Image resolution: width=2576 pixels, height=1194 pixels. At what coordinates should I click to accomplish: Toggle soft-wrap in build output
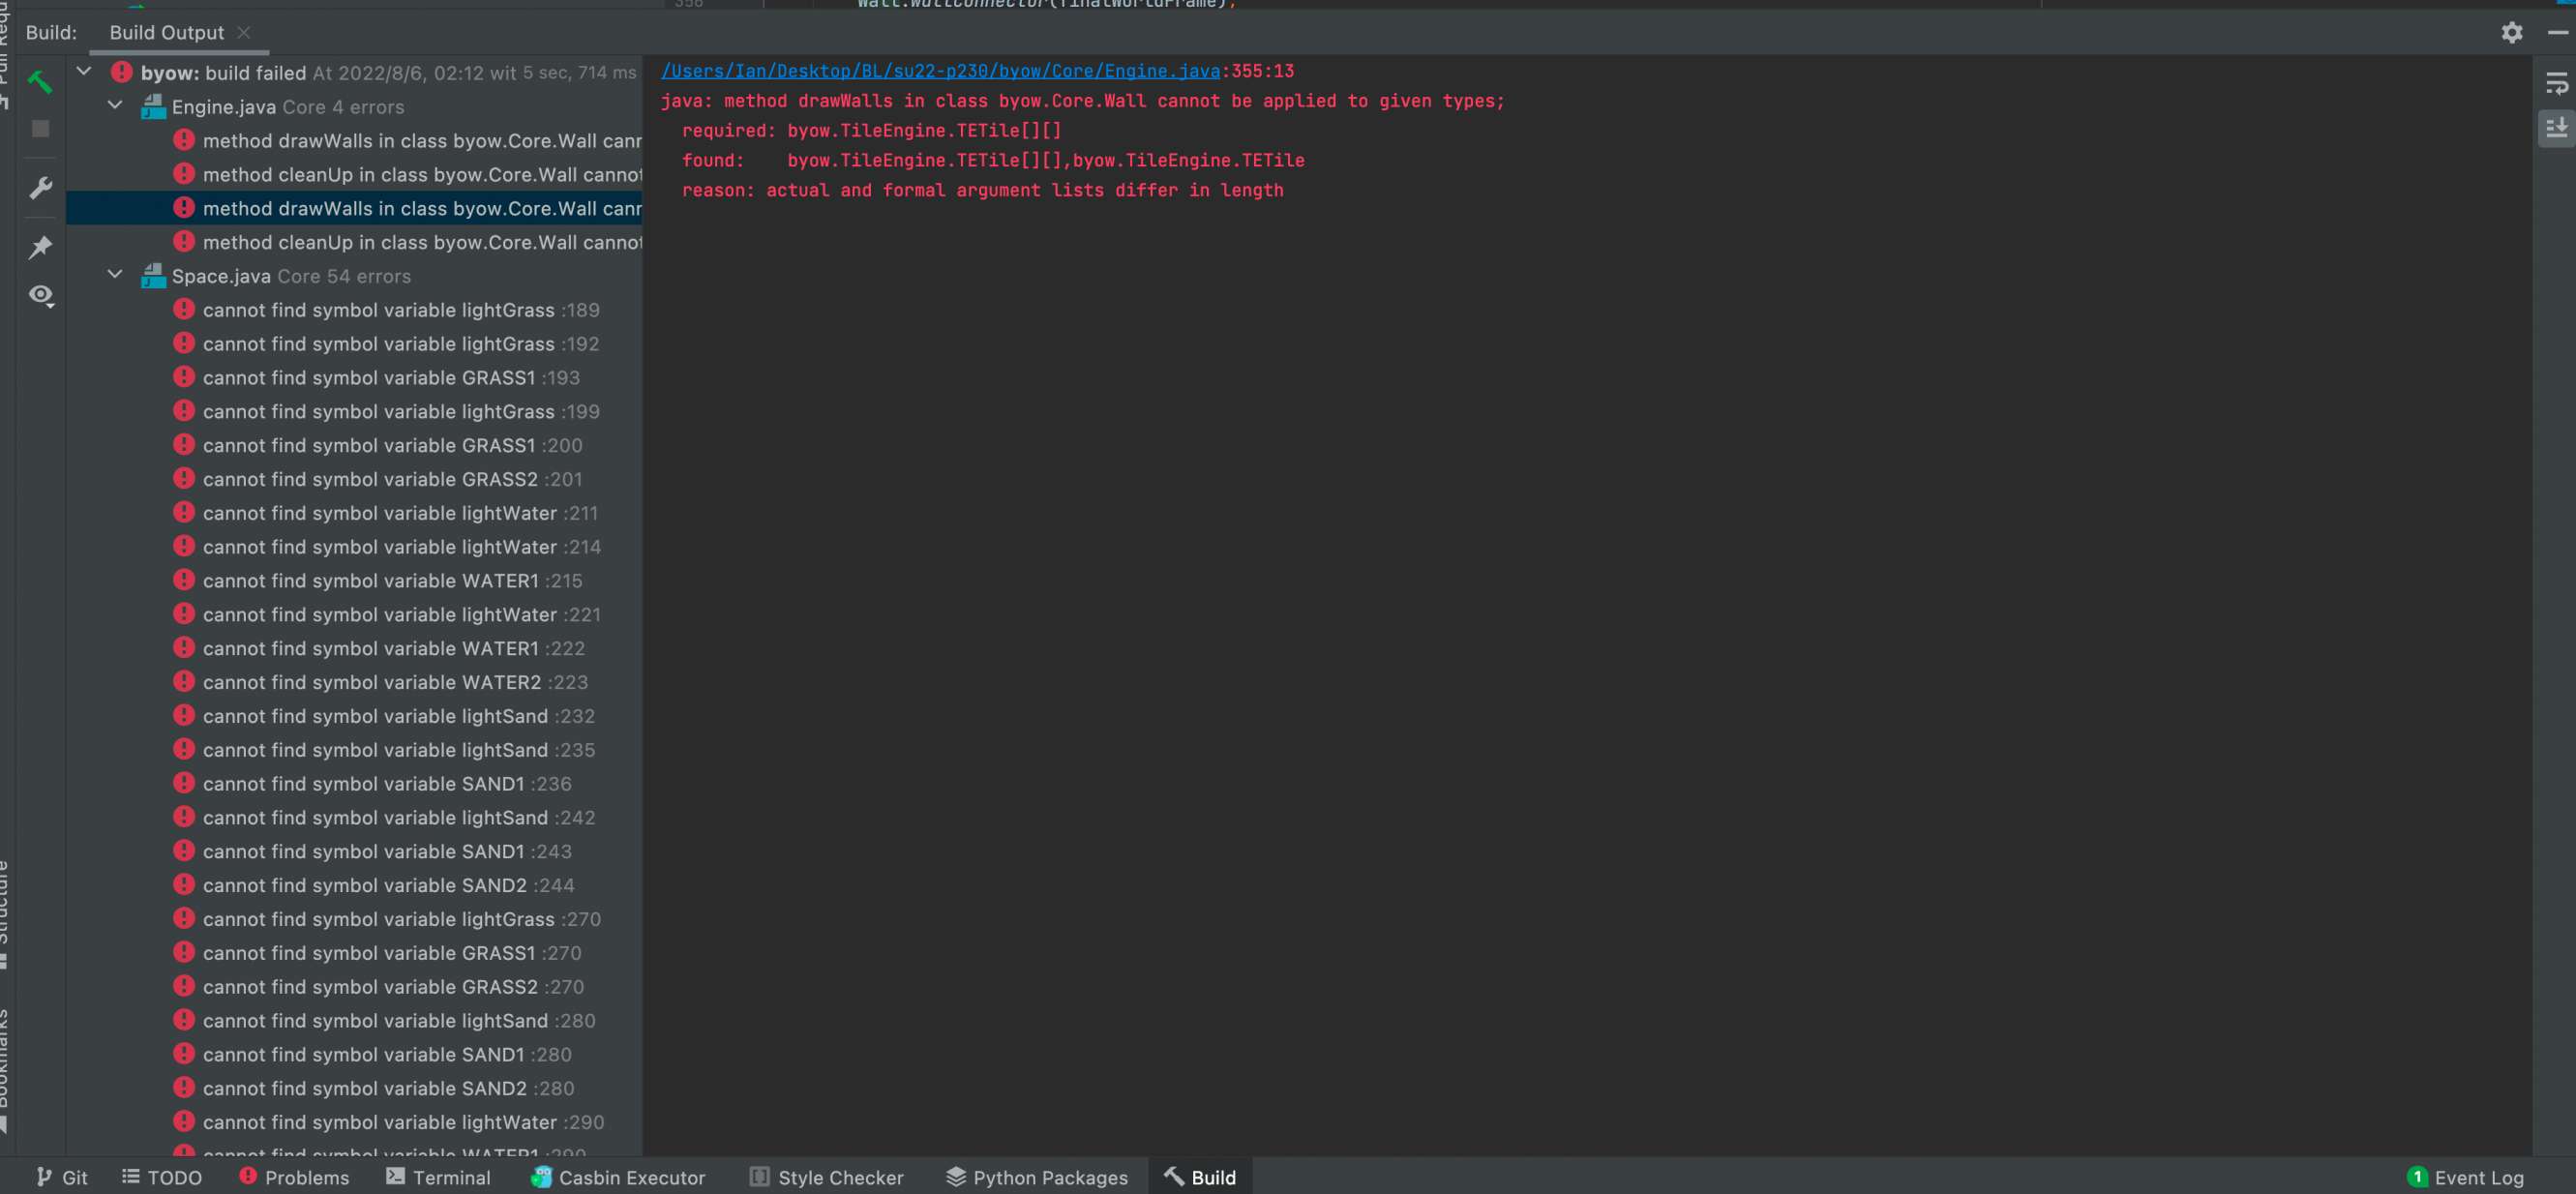(x=2555, y=83)
